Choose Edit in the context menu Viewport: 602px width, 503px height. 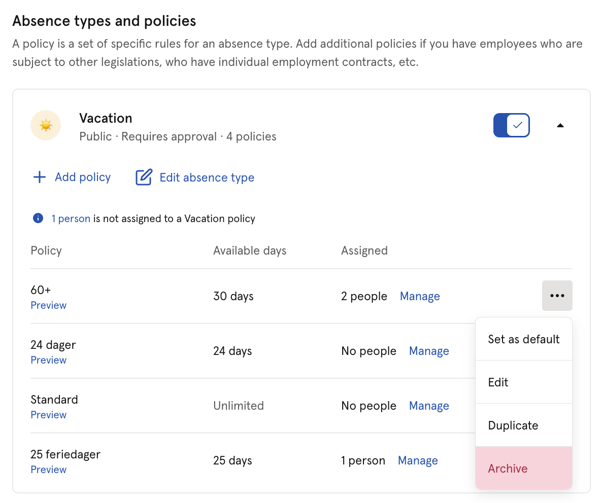click(x=498, y=382)
